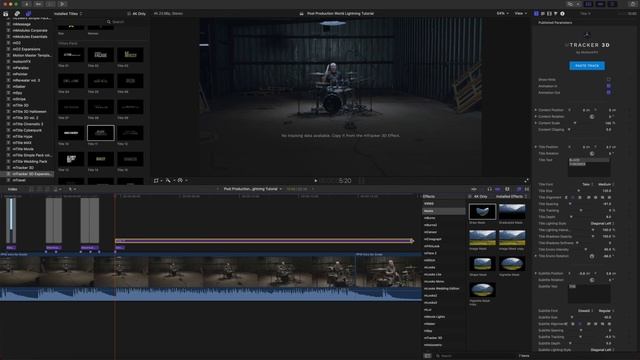Image resolution: width=640 pixels, height=360 pixels.
Task: Select the mTitle Cyberpunk category
Action: pos(27,130)
